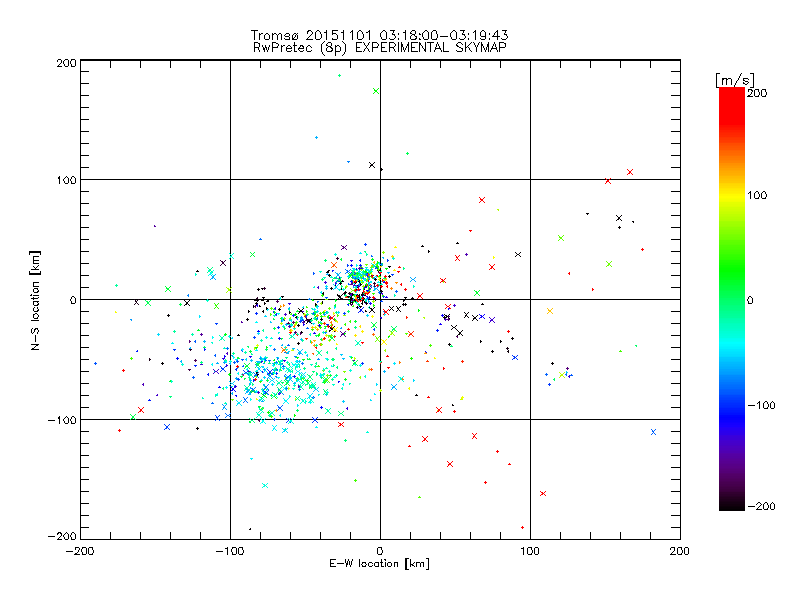The image size is (800, 600).
Task: Click the green X marker near the top center
Action: (376, 91)
